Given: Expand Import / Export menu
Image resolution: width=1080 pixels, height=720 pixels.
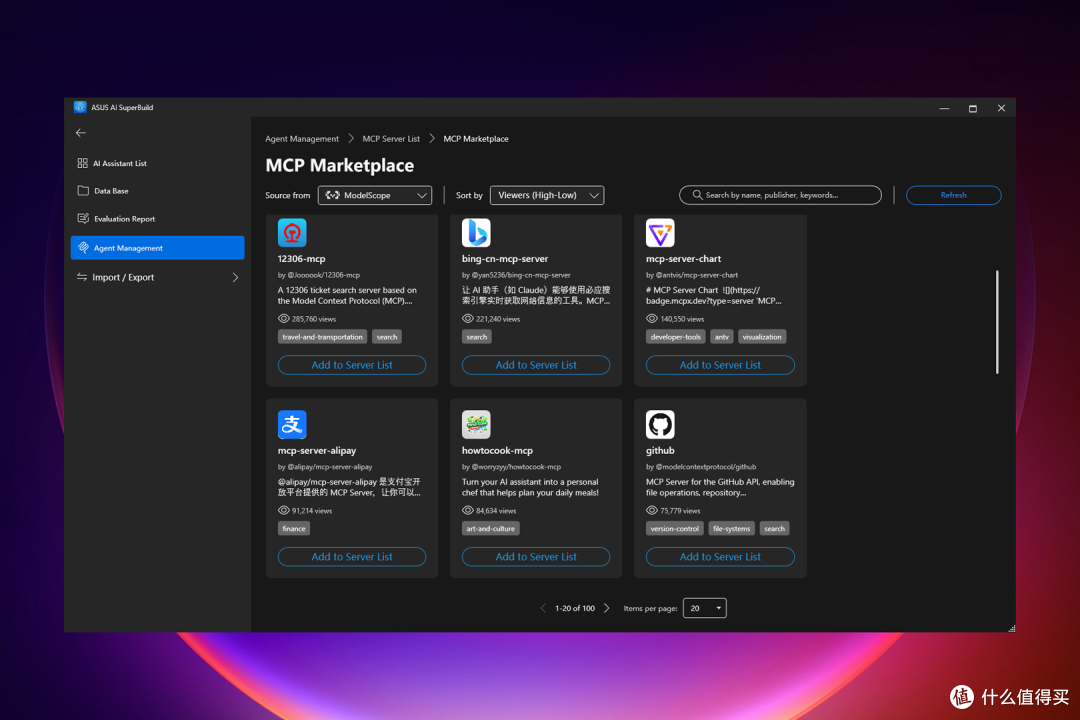Looking at the screenshot, I should pos(157,277).
